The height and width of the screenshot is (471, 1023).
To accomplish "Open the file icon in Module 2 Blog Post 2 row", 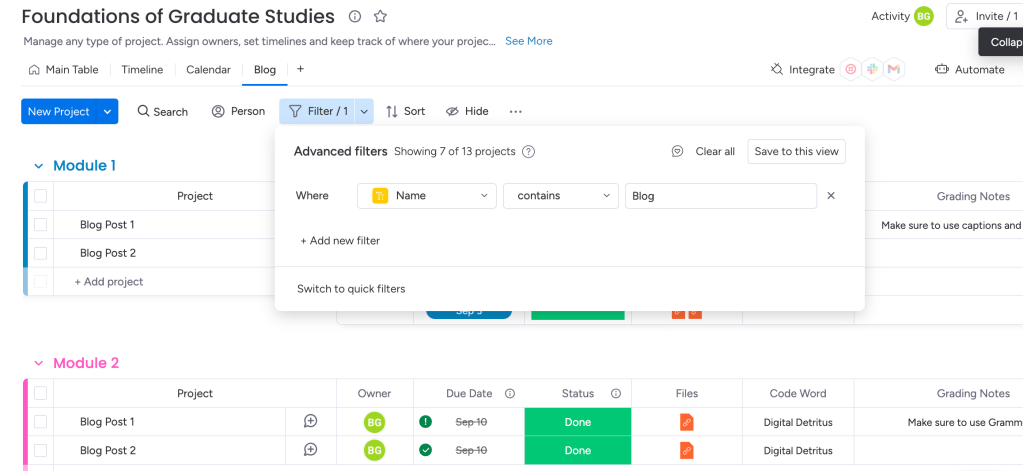I will [x=686, y=450].
